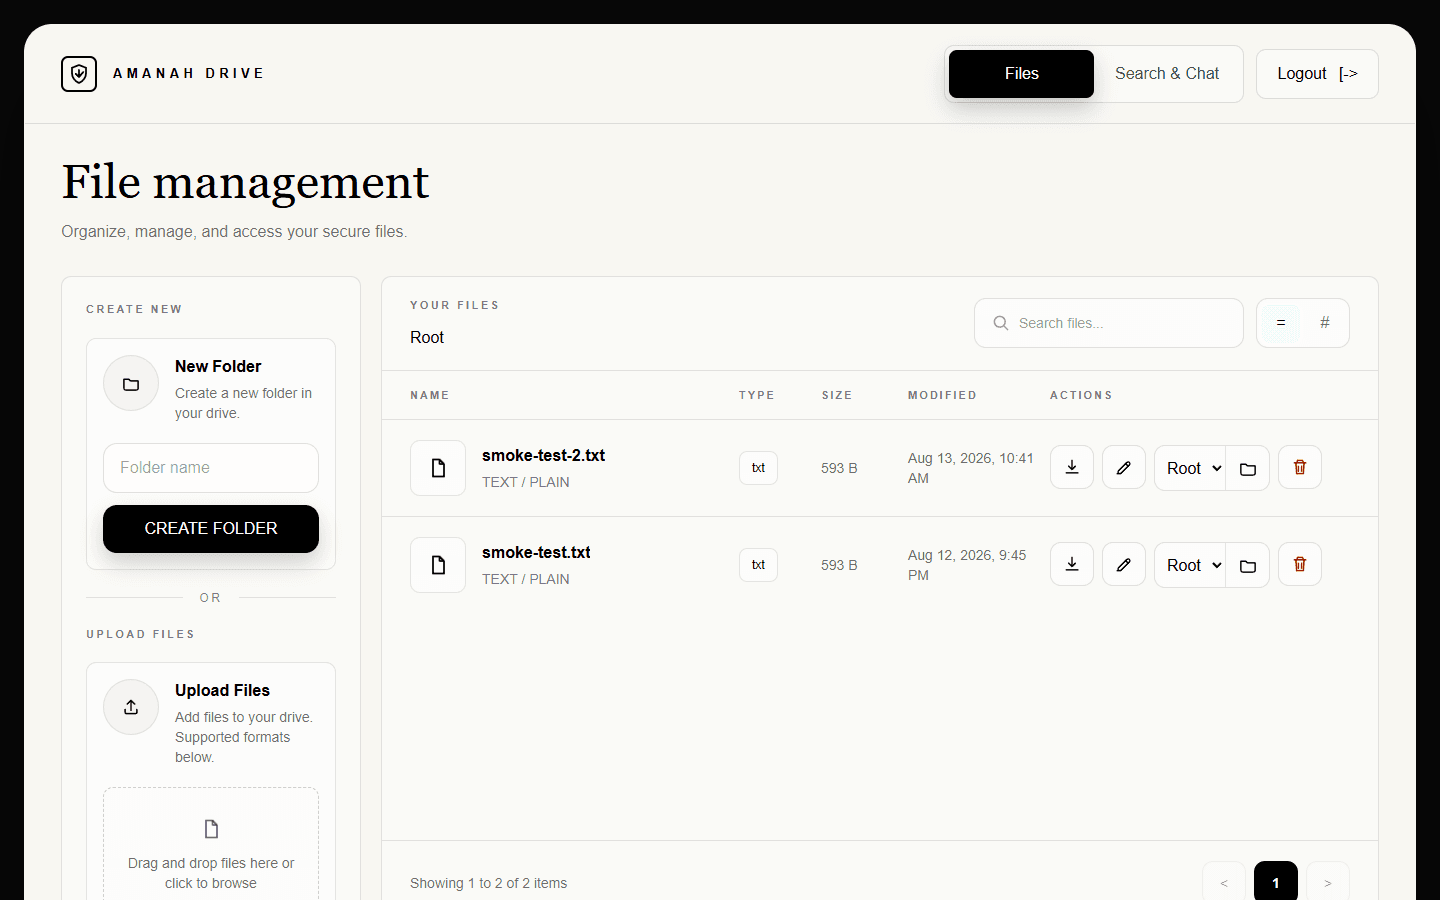Click the File management heading
This screenshot has width=1440, height=900.
[x=245, y=182]
